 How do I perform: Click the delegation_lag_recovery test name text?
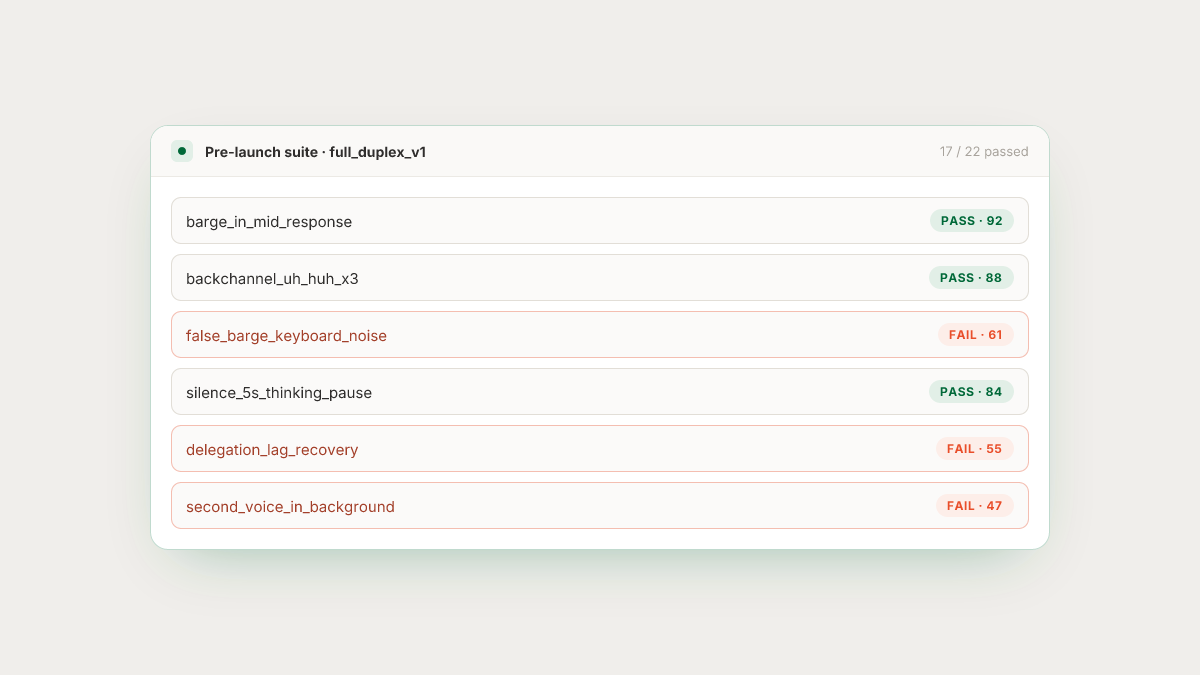272,450
